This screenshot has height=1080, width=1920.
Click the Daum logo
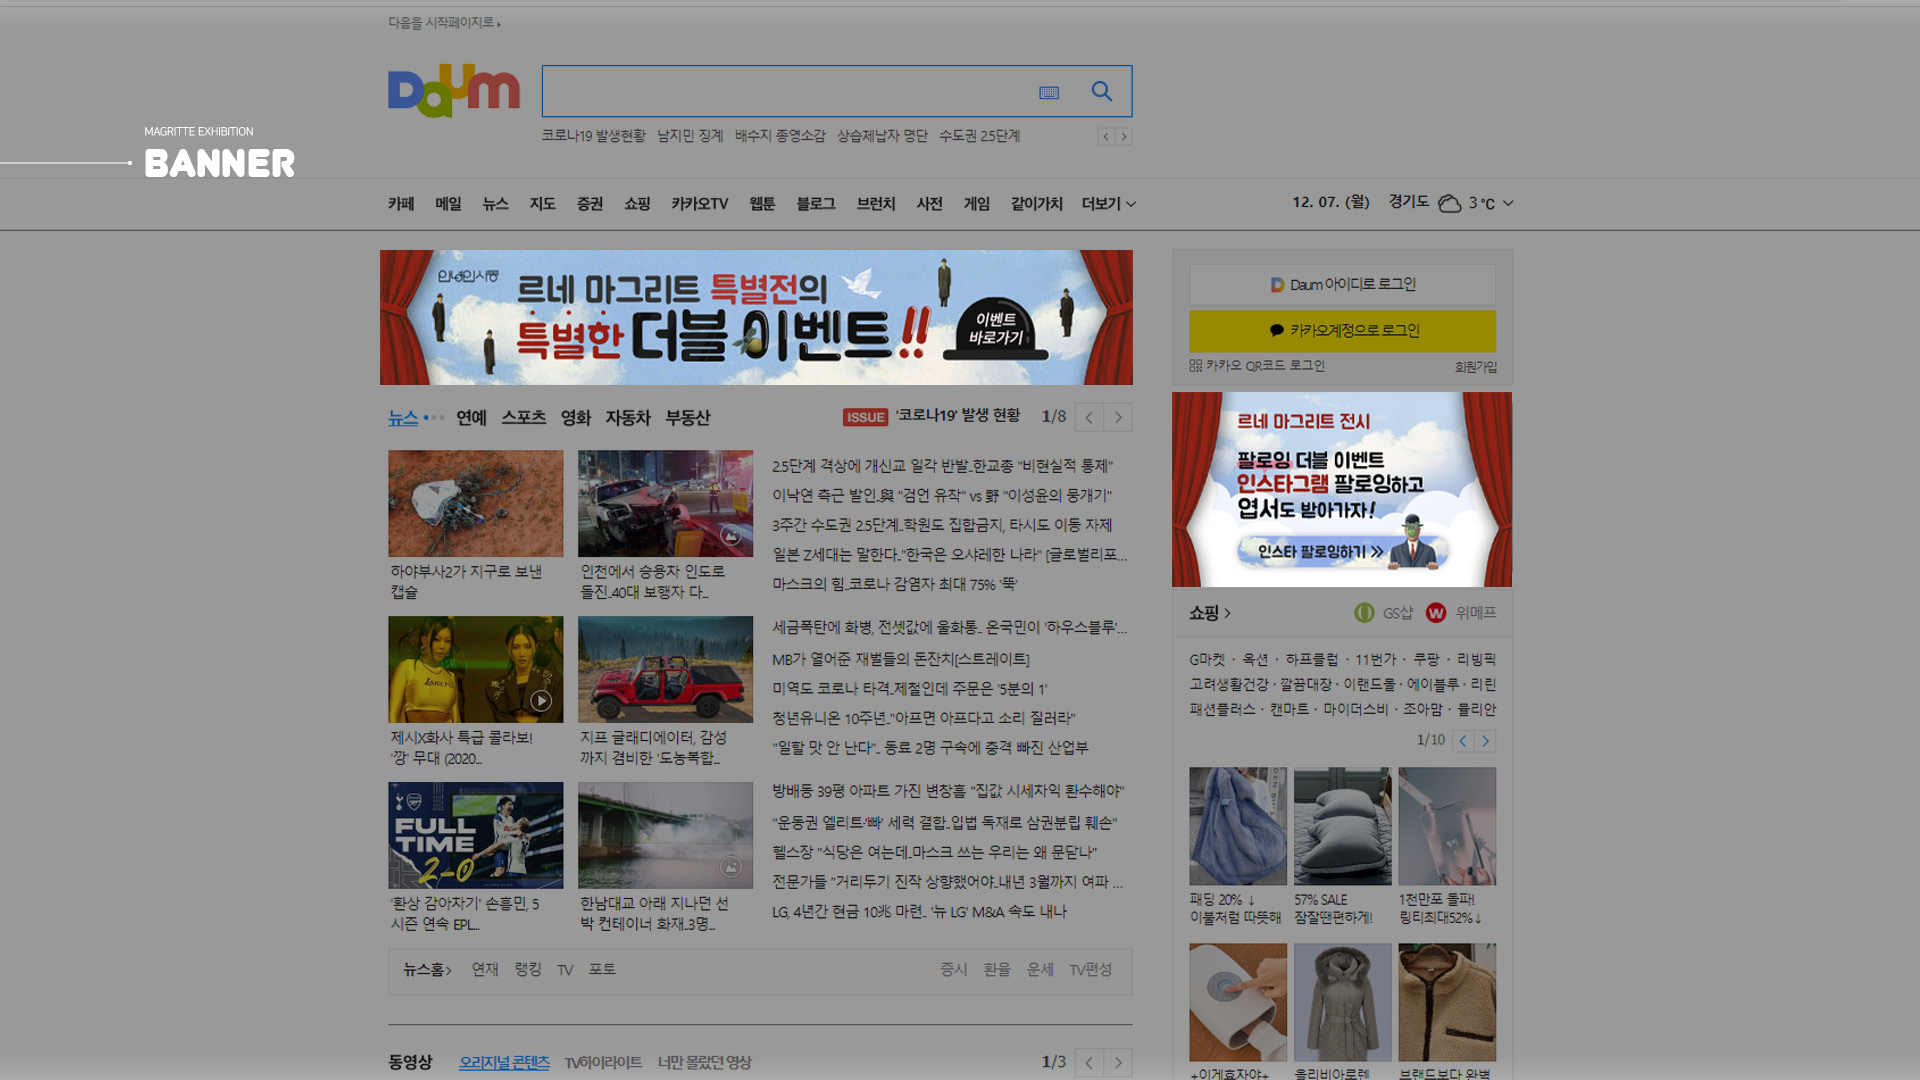point(454,91)
